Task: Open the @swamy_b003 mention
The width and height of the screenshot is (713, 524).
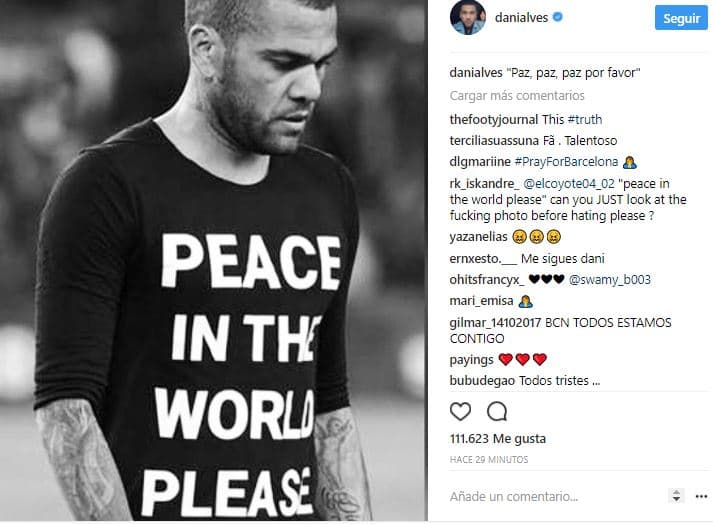Action: point(609,280)
